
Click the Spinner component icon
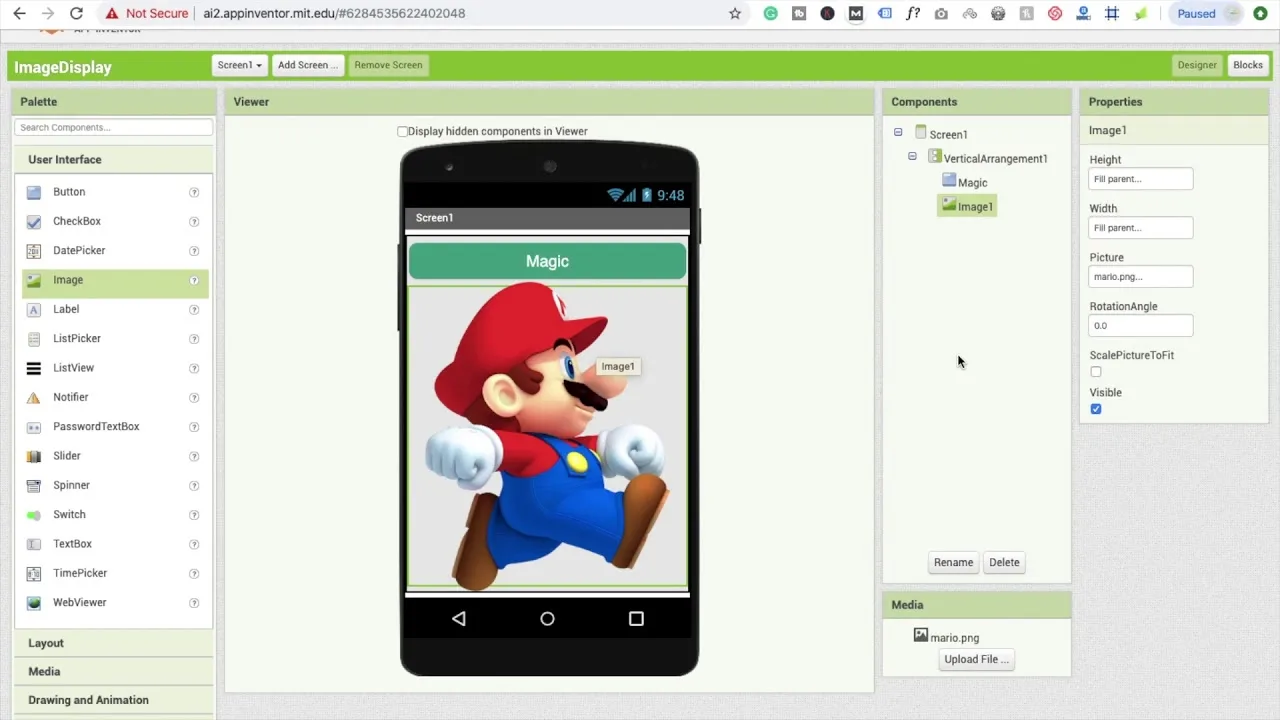pyautogui.click(x=34, y=486)
